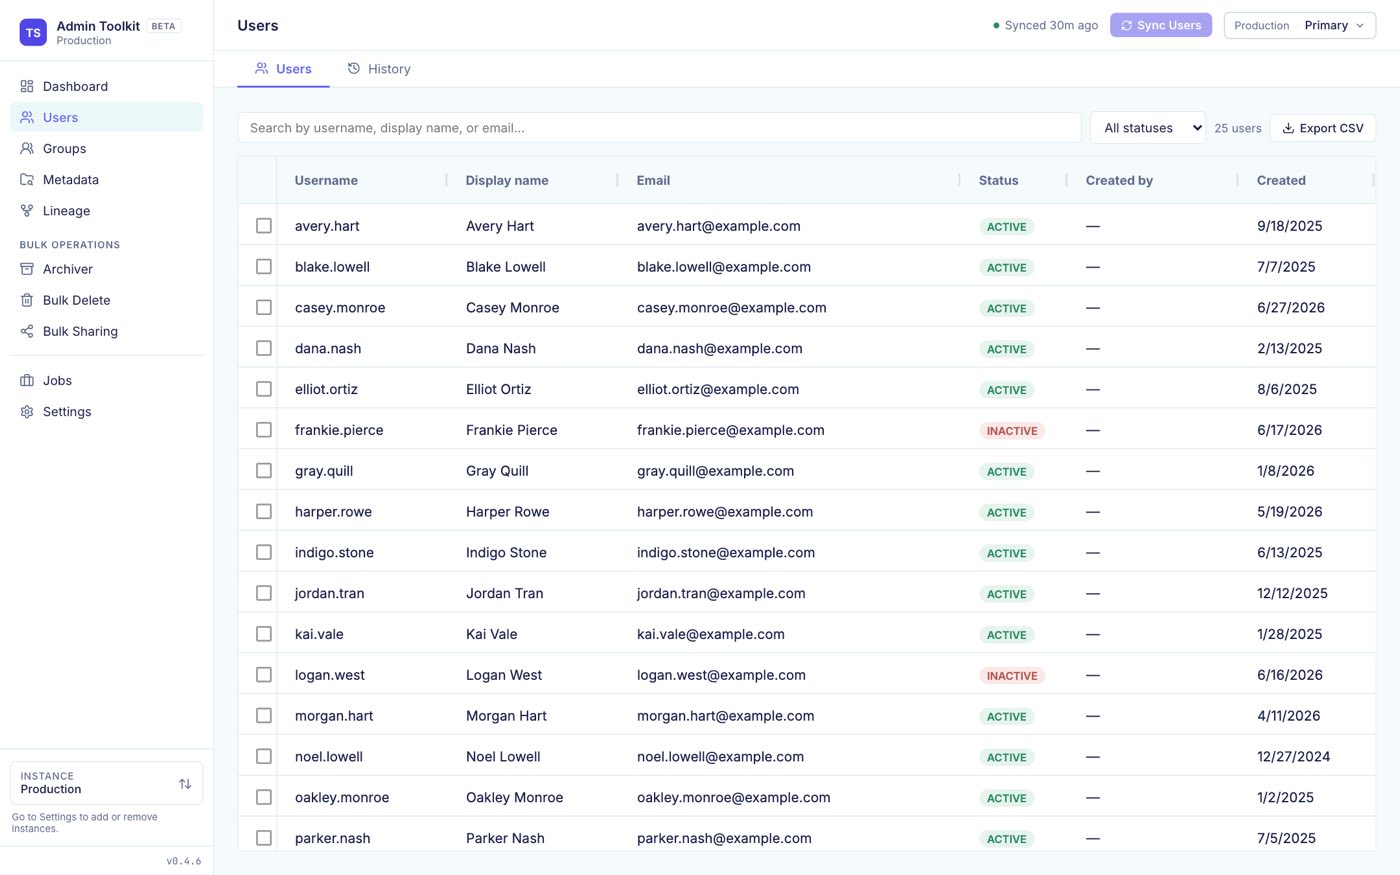1400x875 pixels.
Task: Click the Lineage branch icon
Action: click(x=27, y=210)
